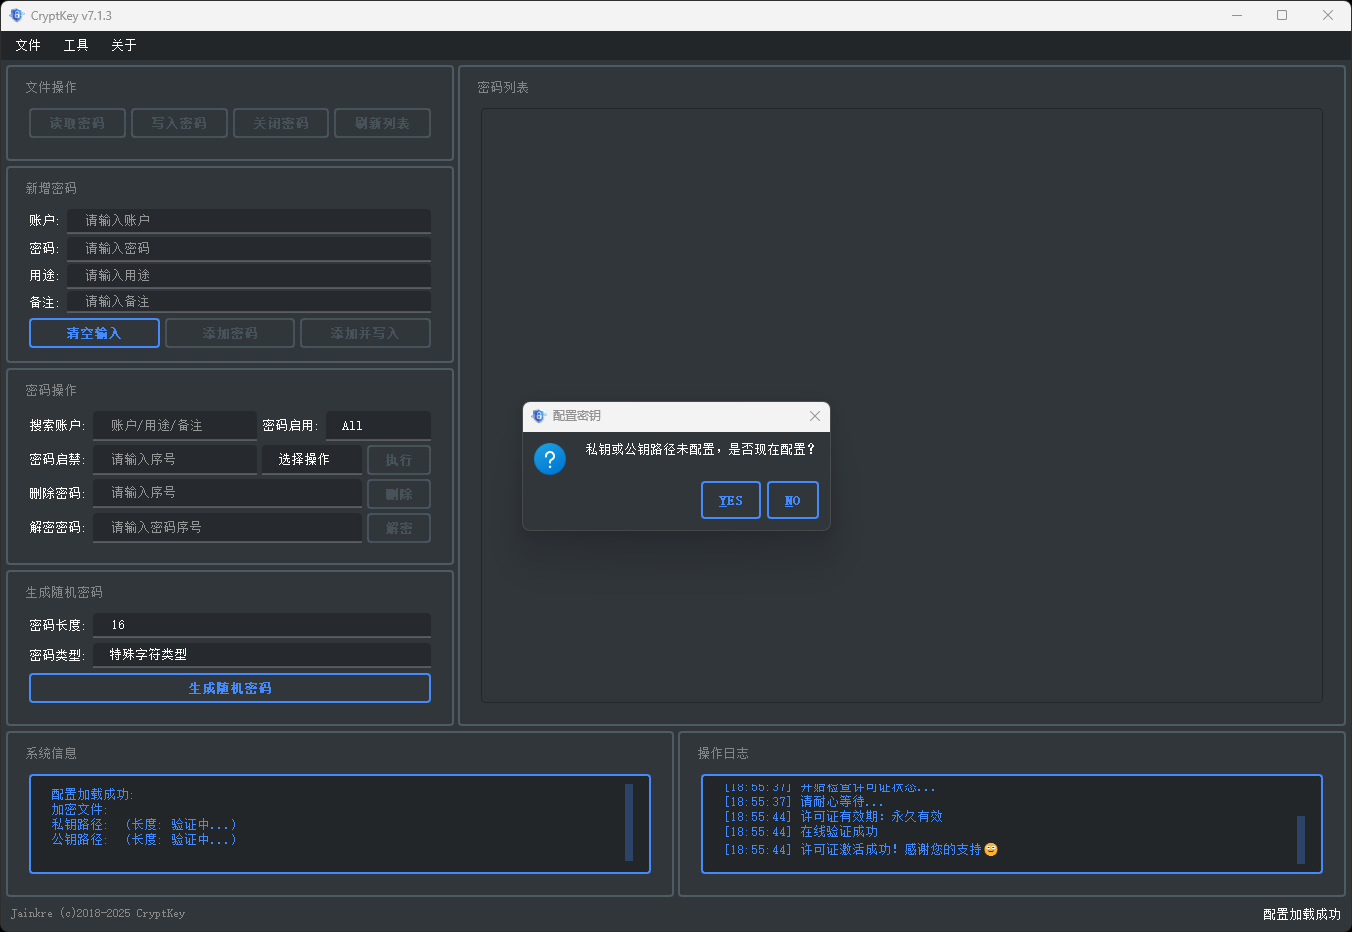Open the 文件 menu
The height and width of the screenshot is (932, 1352).
point(28,45)
